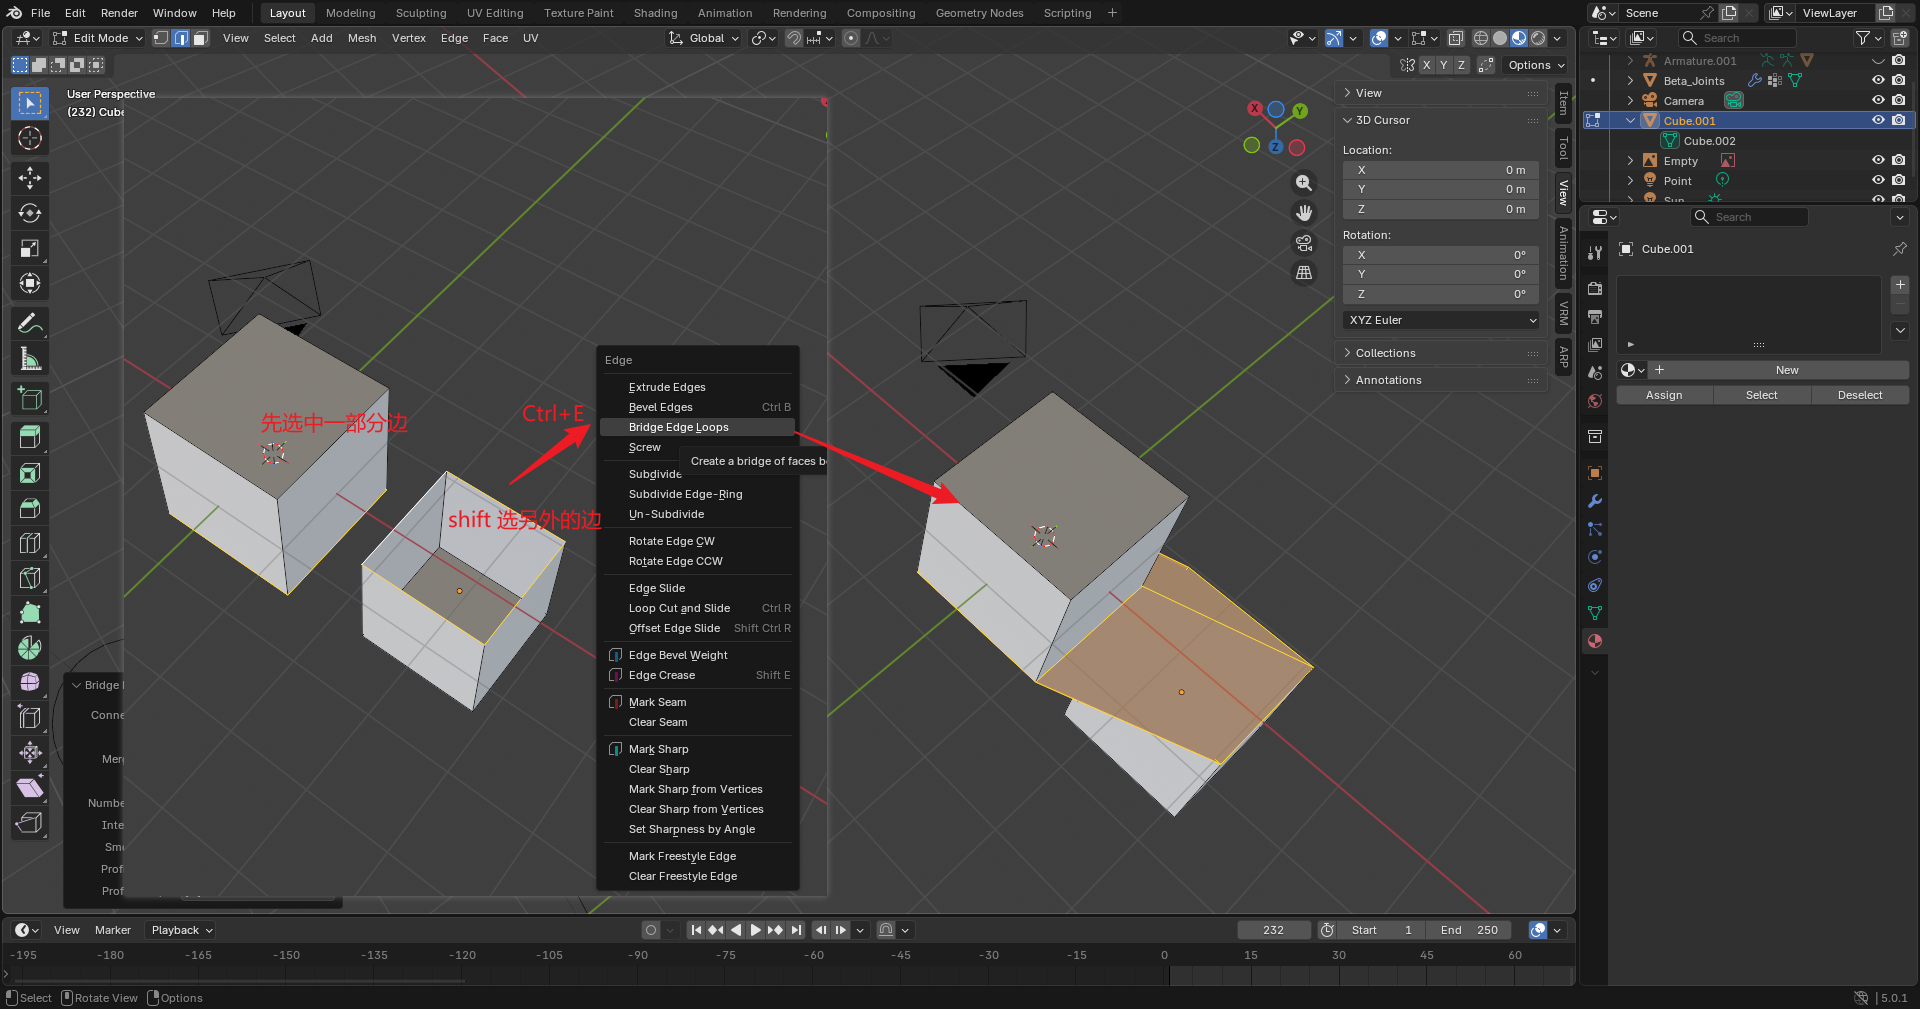1920x1009 pixels.
Task: Open the Global transform orientation dropdown
Action: [704, 38]
